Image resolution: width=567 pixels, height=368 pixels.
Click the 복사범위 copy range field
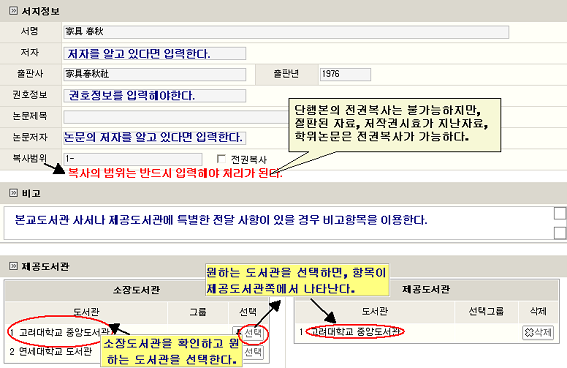coord(133,159)
